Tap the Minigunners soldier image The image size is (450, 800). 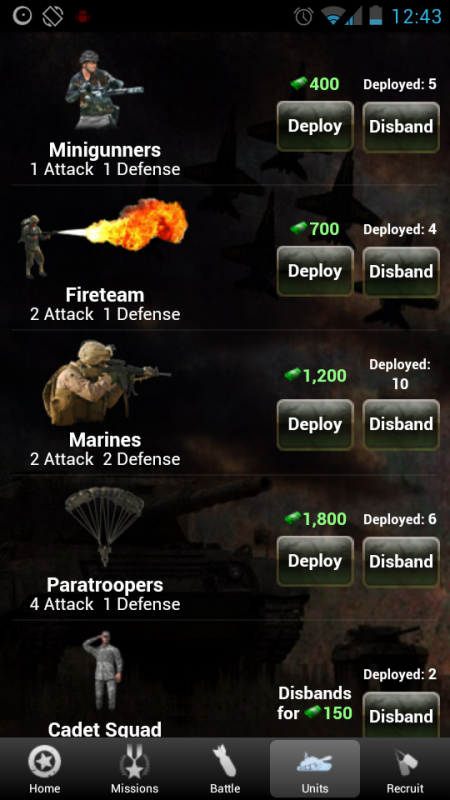point(104,90)
